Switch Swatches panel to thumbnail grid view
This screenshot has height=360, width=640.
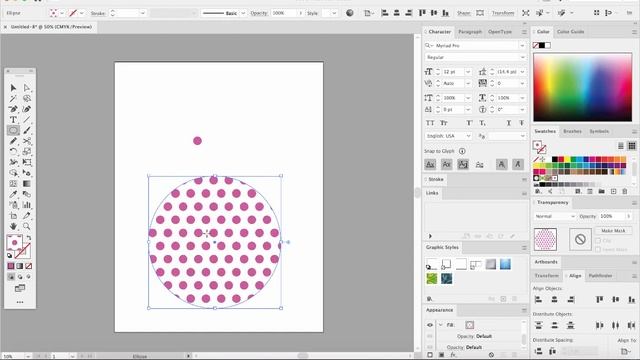[631, 146]
